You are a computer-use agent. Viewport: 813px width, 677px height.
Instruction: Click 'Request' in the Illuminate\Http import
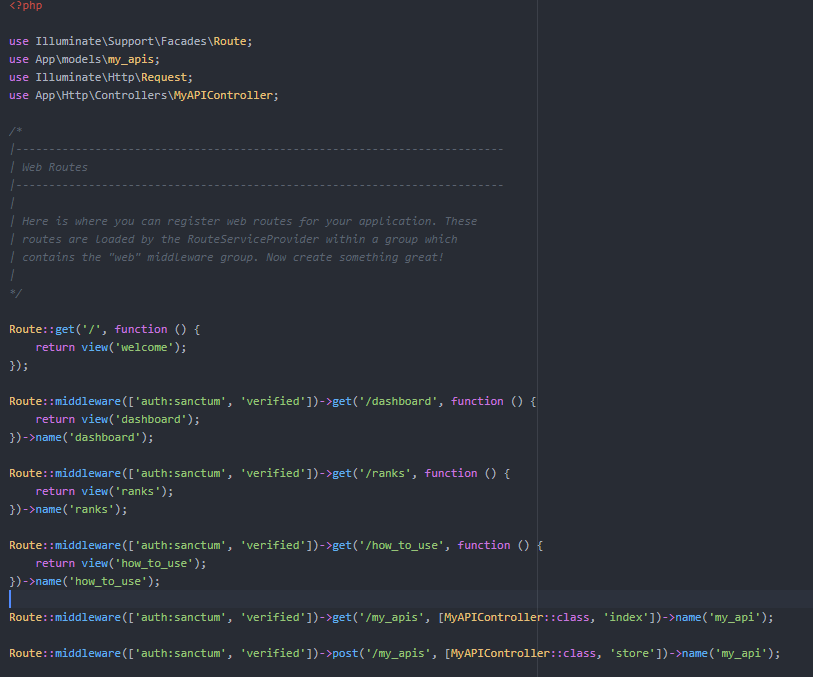[164, 78]
